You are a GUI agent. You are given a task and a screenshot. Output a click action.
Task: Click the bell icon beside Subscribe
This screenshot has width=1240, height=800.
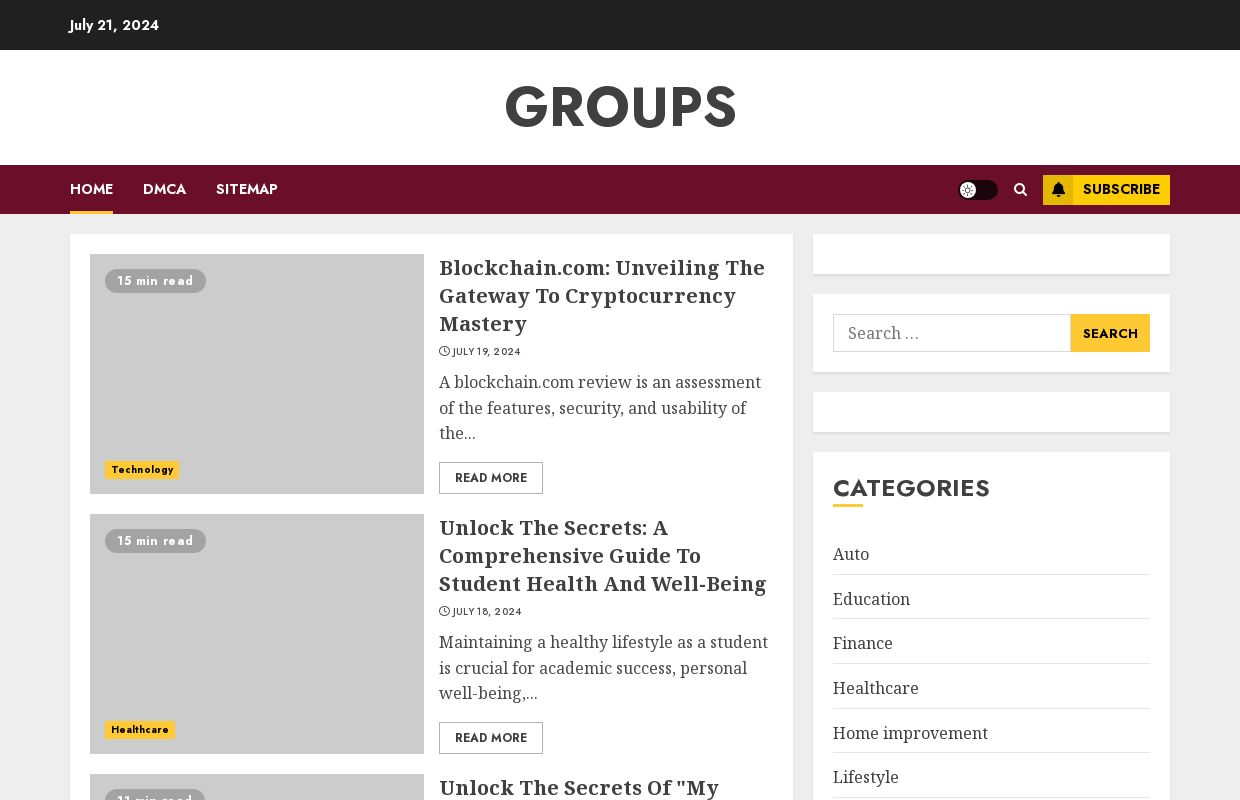point(1058,190)
